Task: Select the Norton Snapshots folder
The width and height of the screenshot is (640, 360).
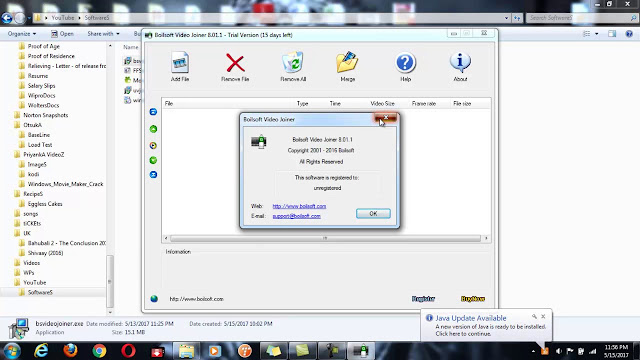Action: tap(45, 115)
